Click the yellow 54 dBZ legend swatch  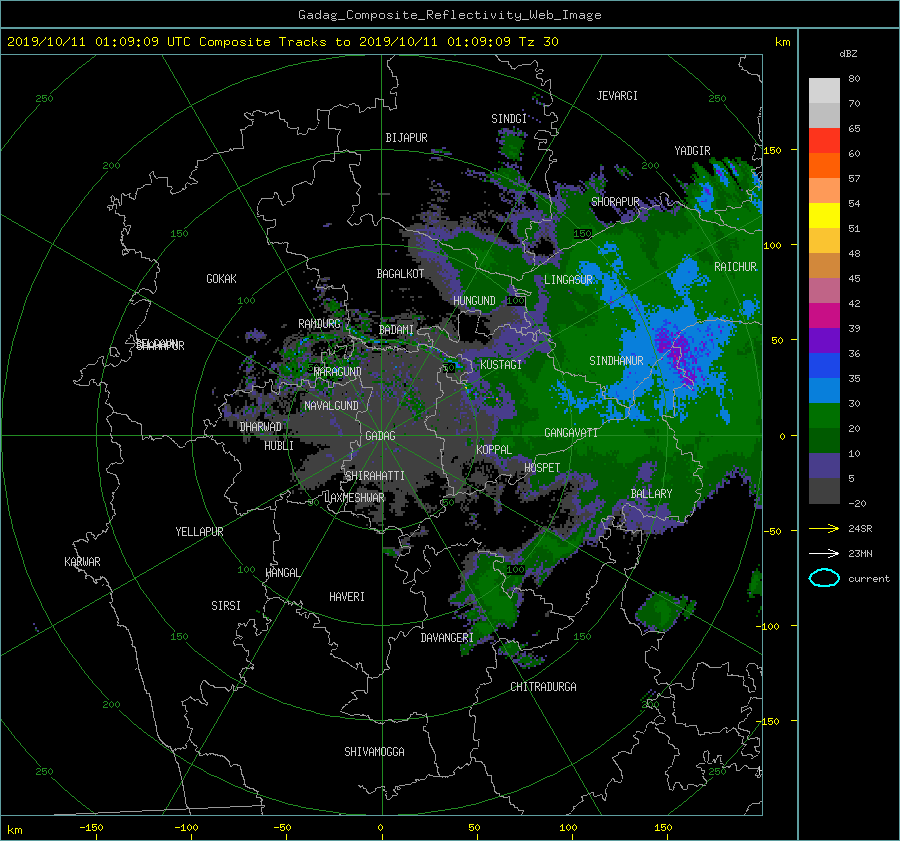pos(824,215)
